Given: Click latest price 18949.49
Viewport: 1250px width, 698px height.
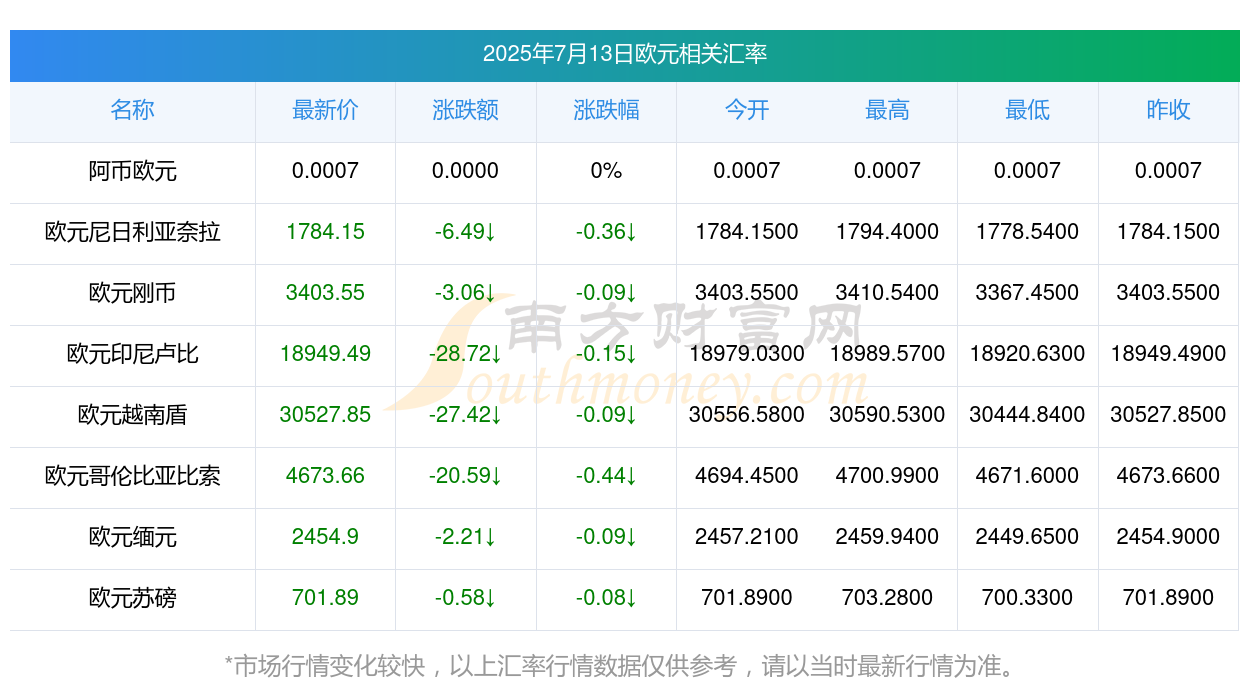Looking at the screenshot, I should click(325, 354).
